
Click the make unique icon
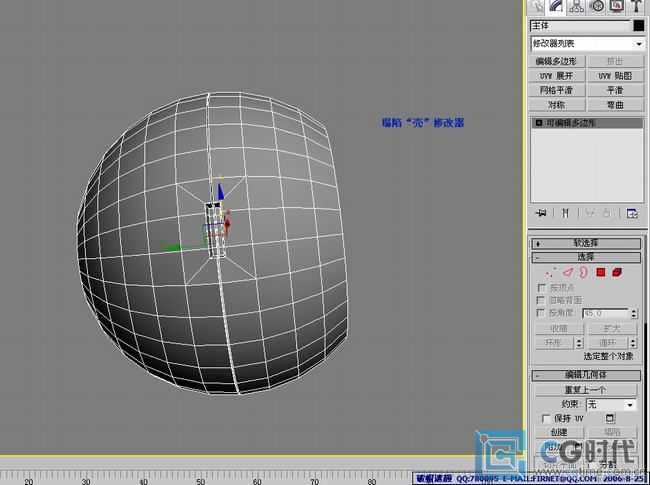(589, 213)
